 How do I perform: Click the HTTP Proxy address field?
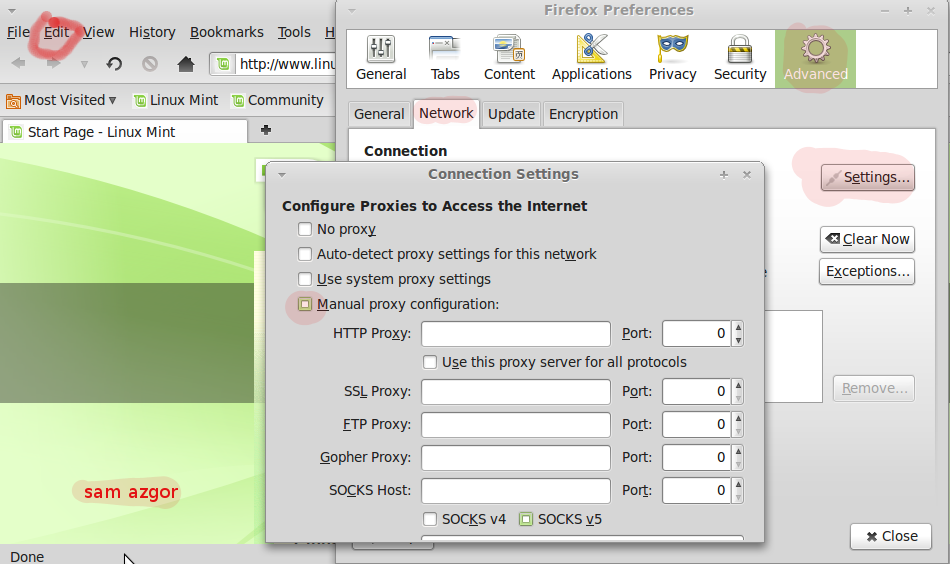point(516,334)
